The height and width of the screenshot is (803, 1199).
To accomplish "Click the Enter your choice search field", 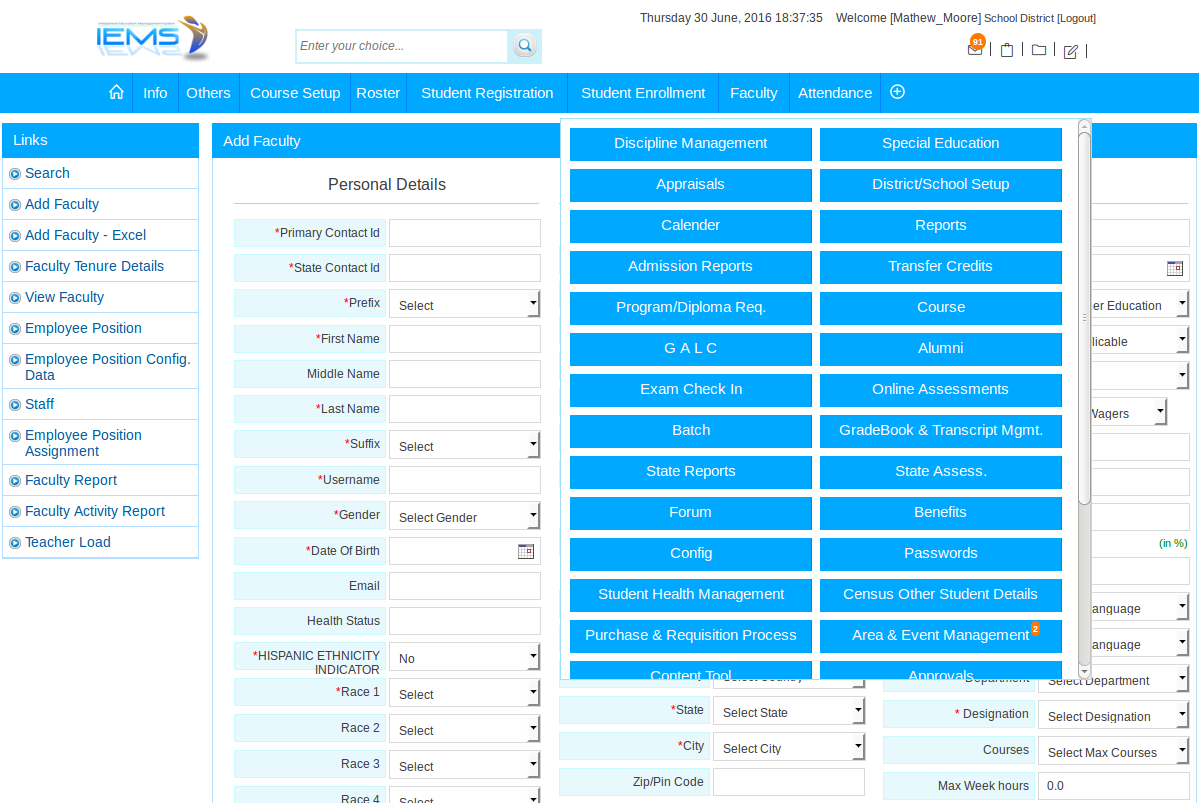I will pos(402,47).
